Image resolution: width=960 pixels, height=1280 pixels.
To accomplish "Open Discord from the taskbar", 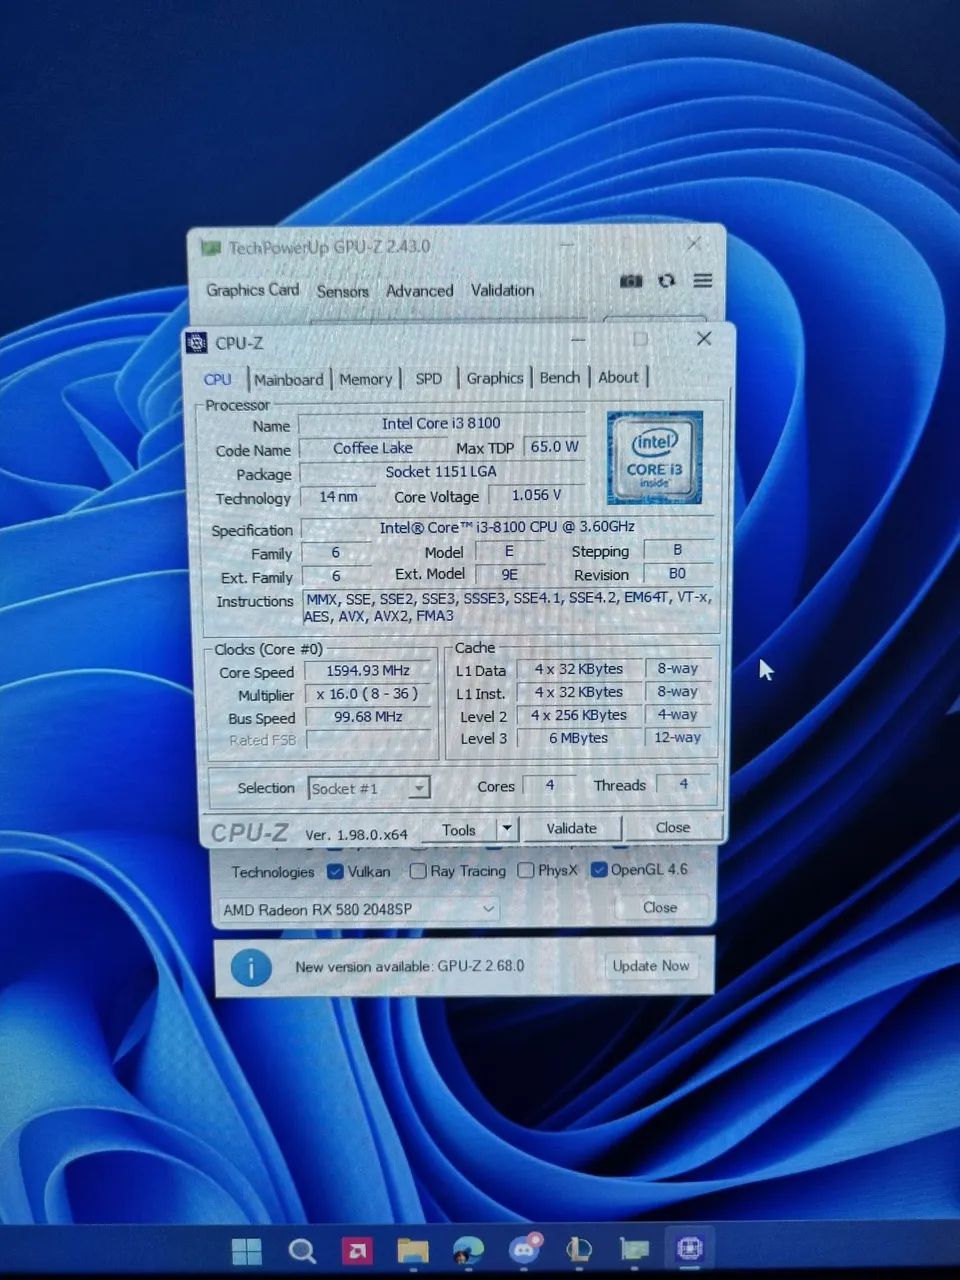I will tap(524, 1249).
